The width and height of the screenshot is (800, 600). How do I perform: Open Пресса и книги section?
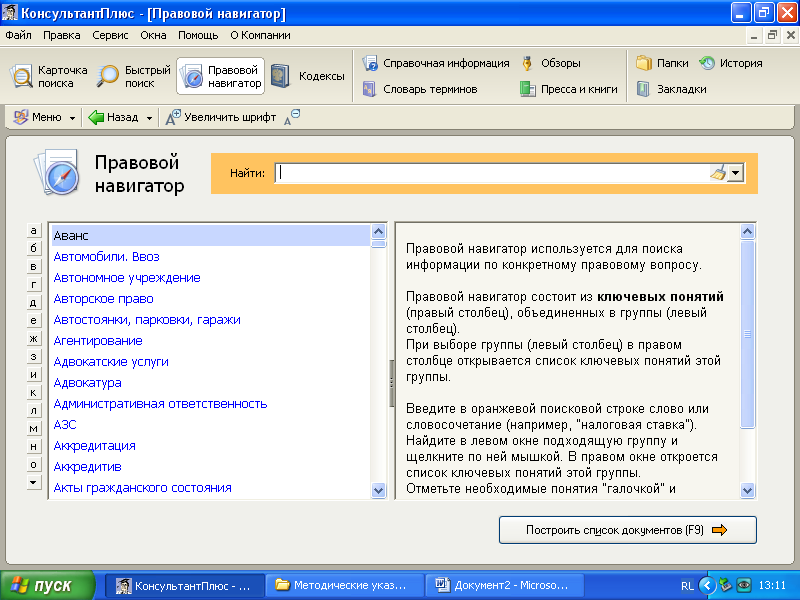tap(568, 89)
